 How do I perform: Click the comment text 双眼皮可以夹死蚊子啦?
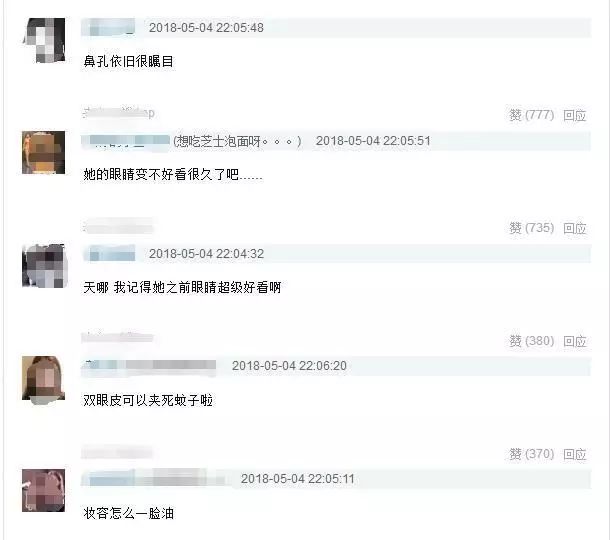coord(148,400)
